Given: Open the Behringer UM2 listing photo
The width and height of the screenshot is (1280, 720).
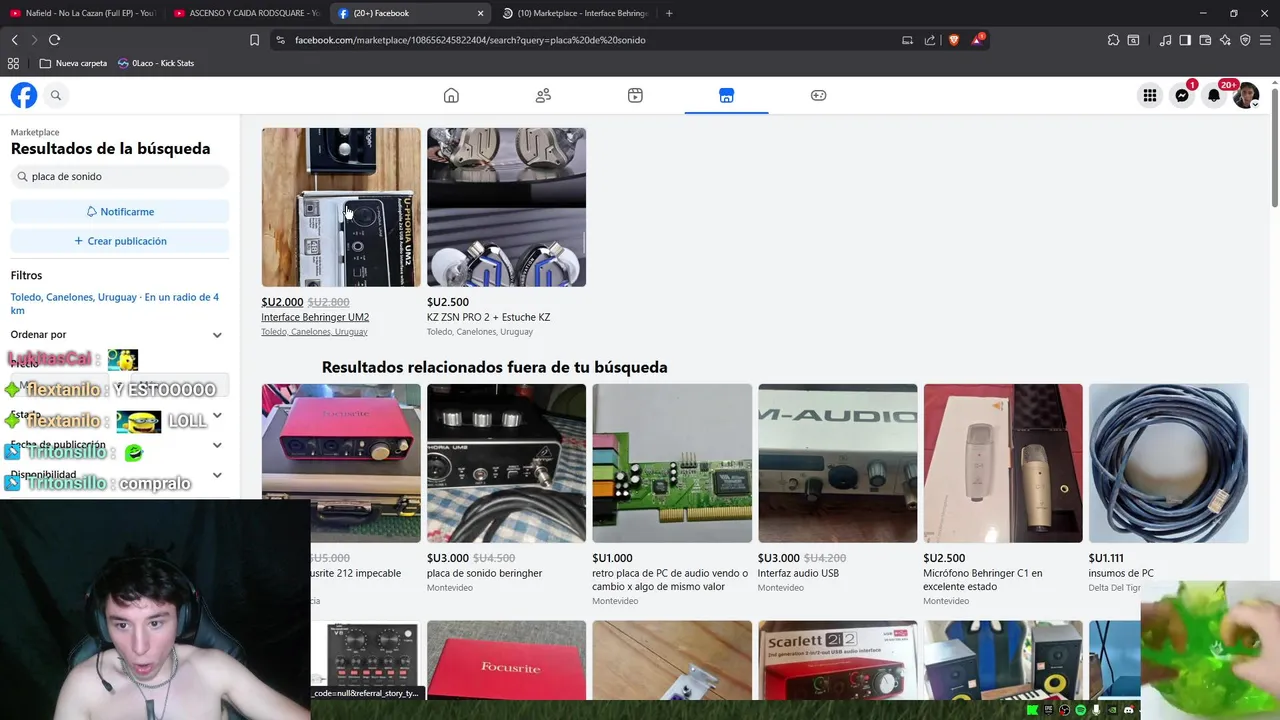Looking at the screenshot, I should [341, 207].
